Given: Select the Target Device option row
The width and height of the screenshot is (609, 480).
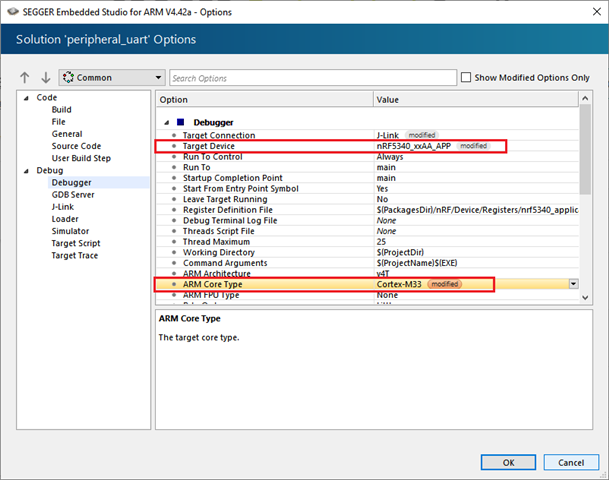Looking at the screenshot, I should [367, 146].
